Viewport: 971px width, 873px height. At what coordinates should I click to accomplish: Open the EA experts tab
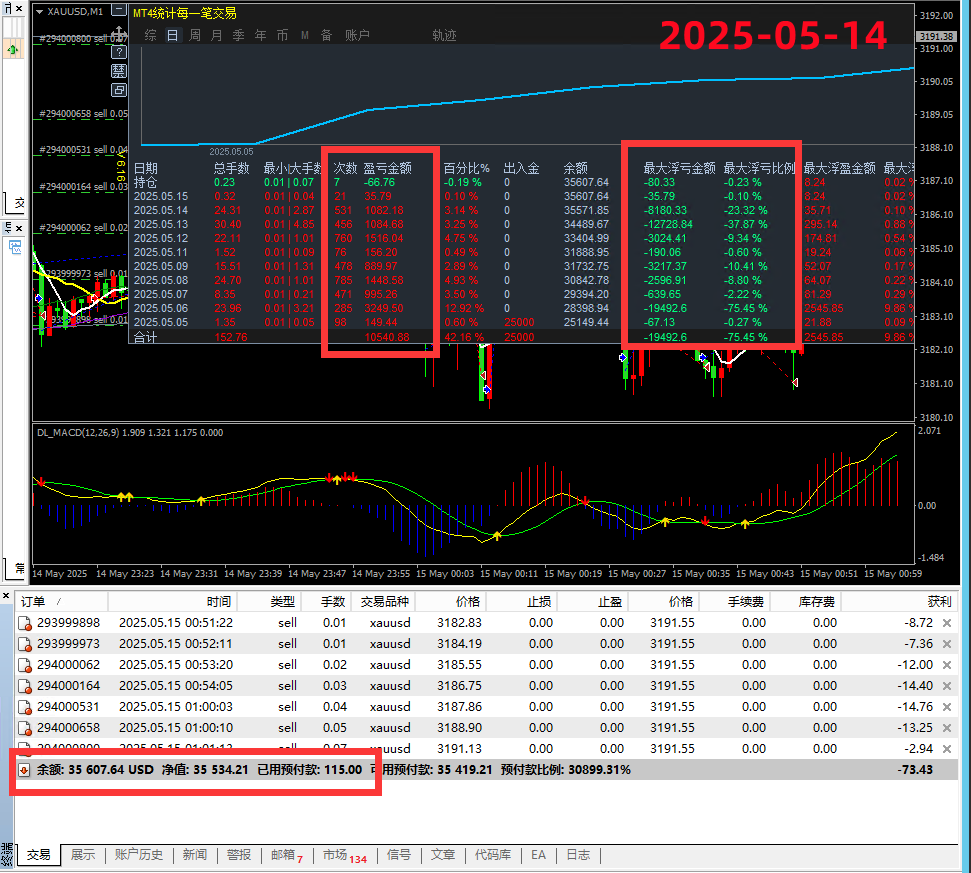coord(539,855)
